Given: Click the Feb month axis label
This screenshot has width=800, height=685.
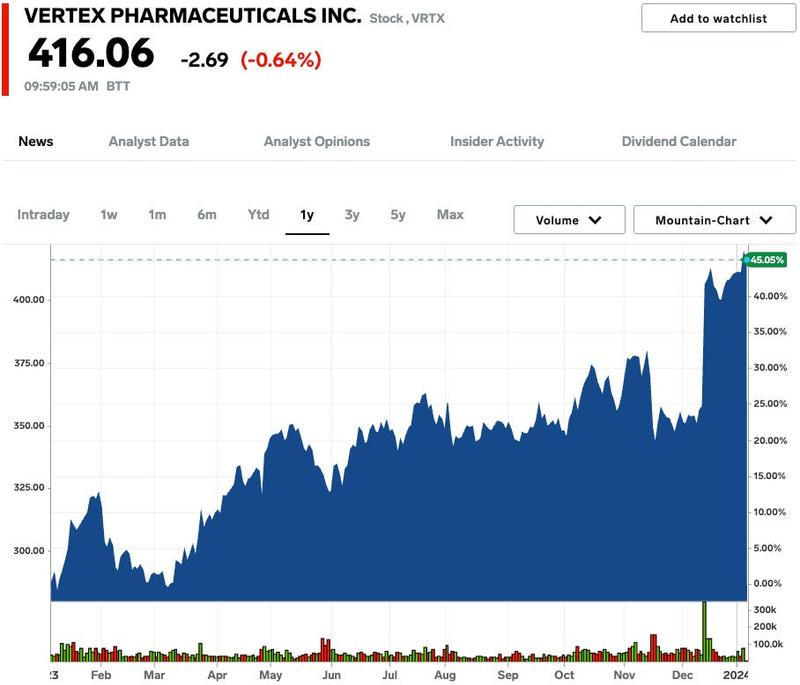Looking at the screenshot, I should point(101,675).
